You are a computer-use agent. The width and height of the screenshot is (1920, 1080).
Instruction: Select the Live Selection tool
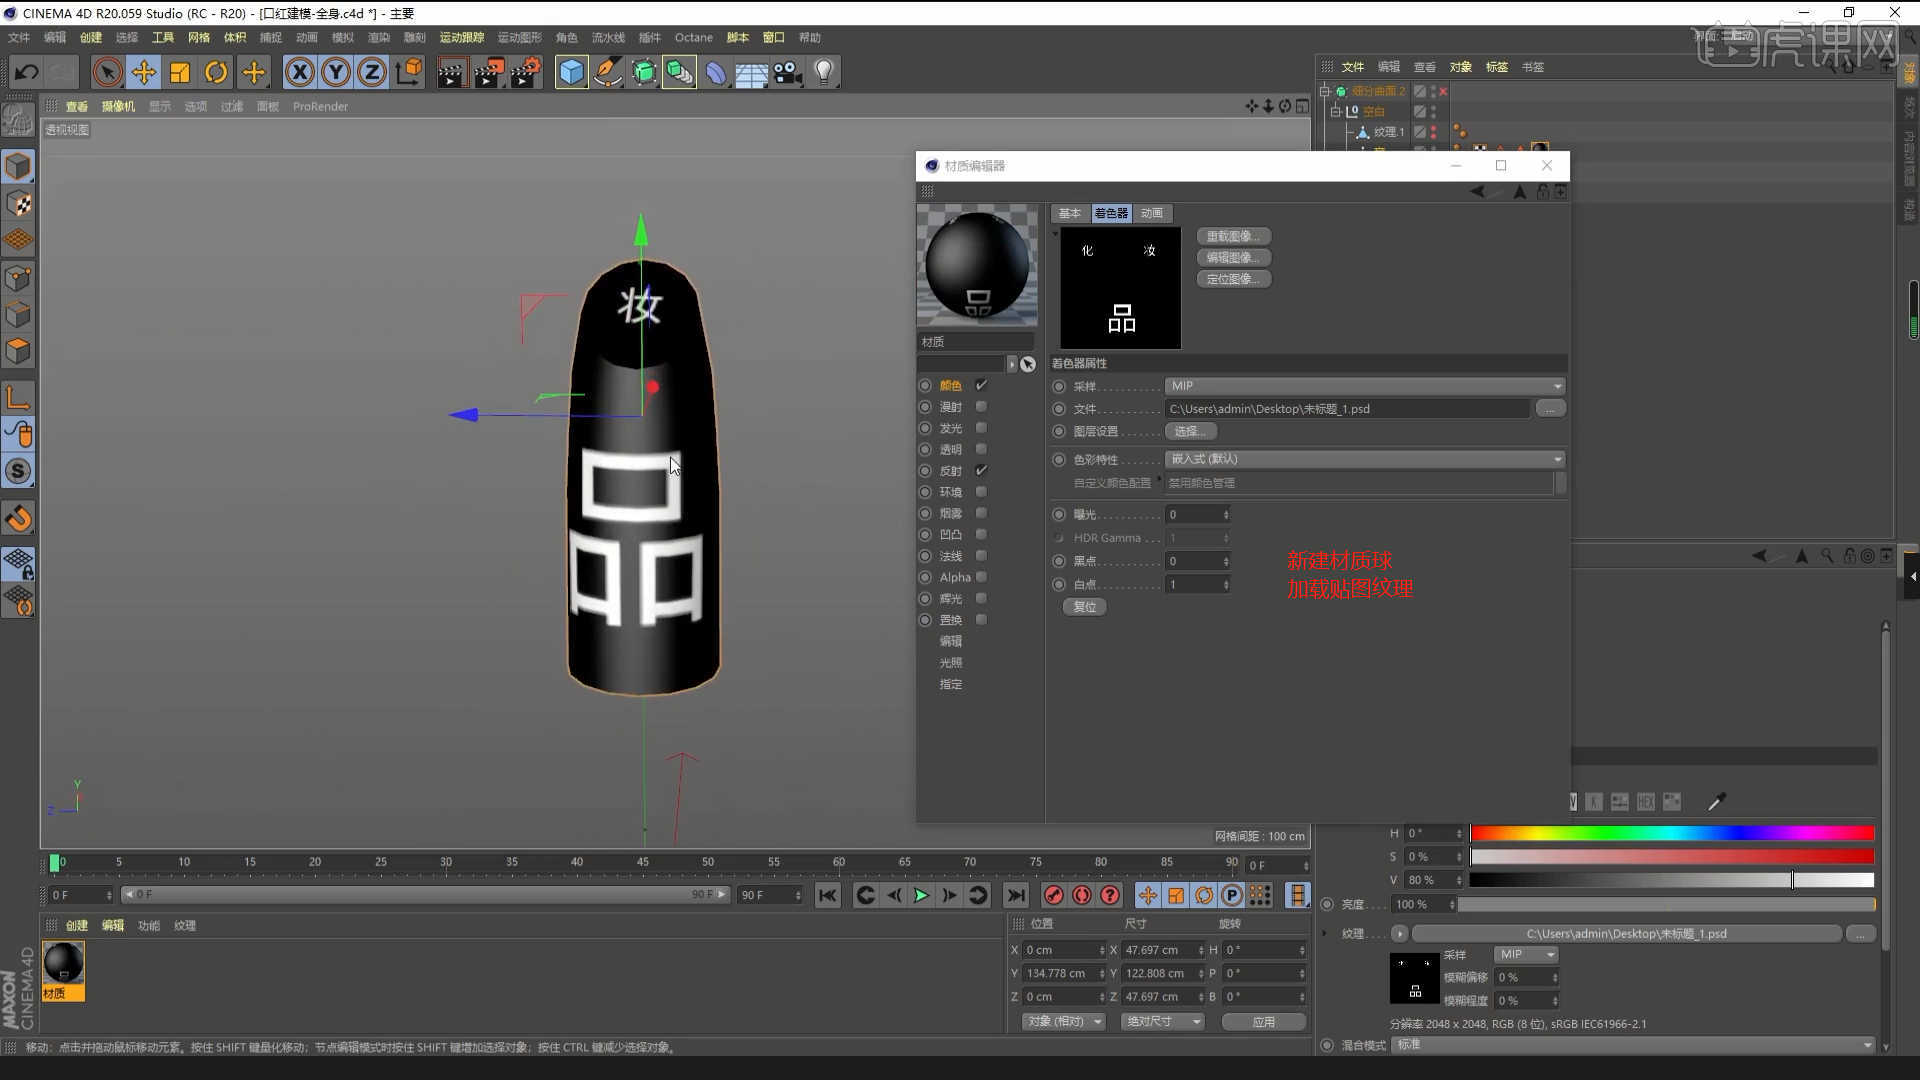[107, 72]
